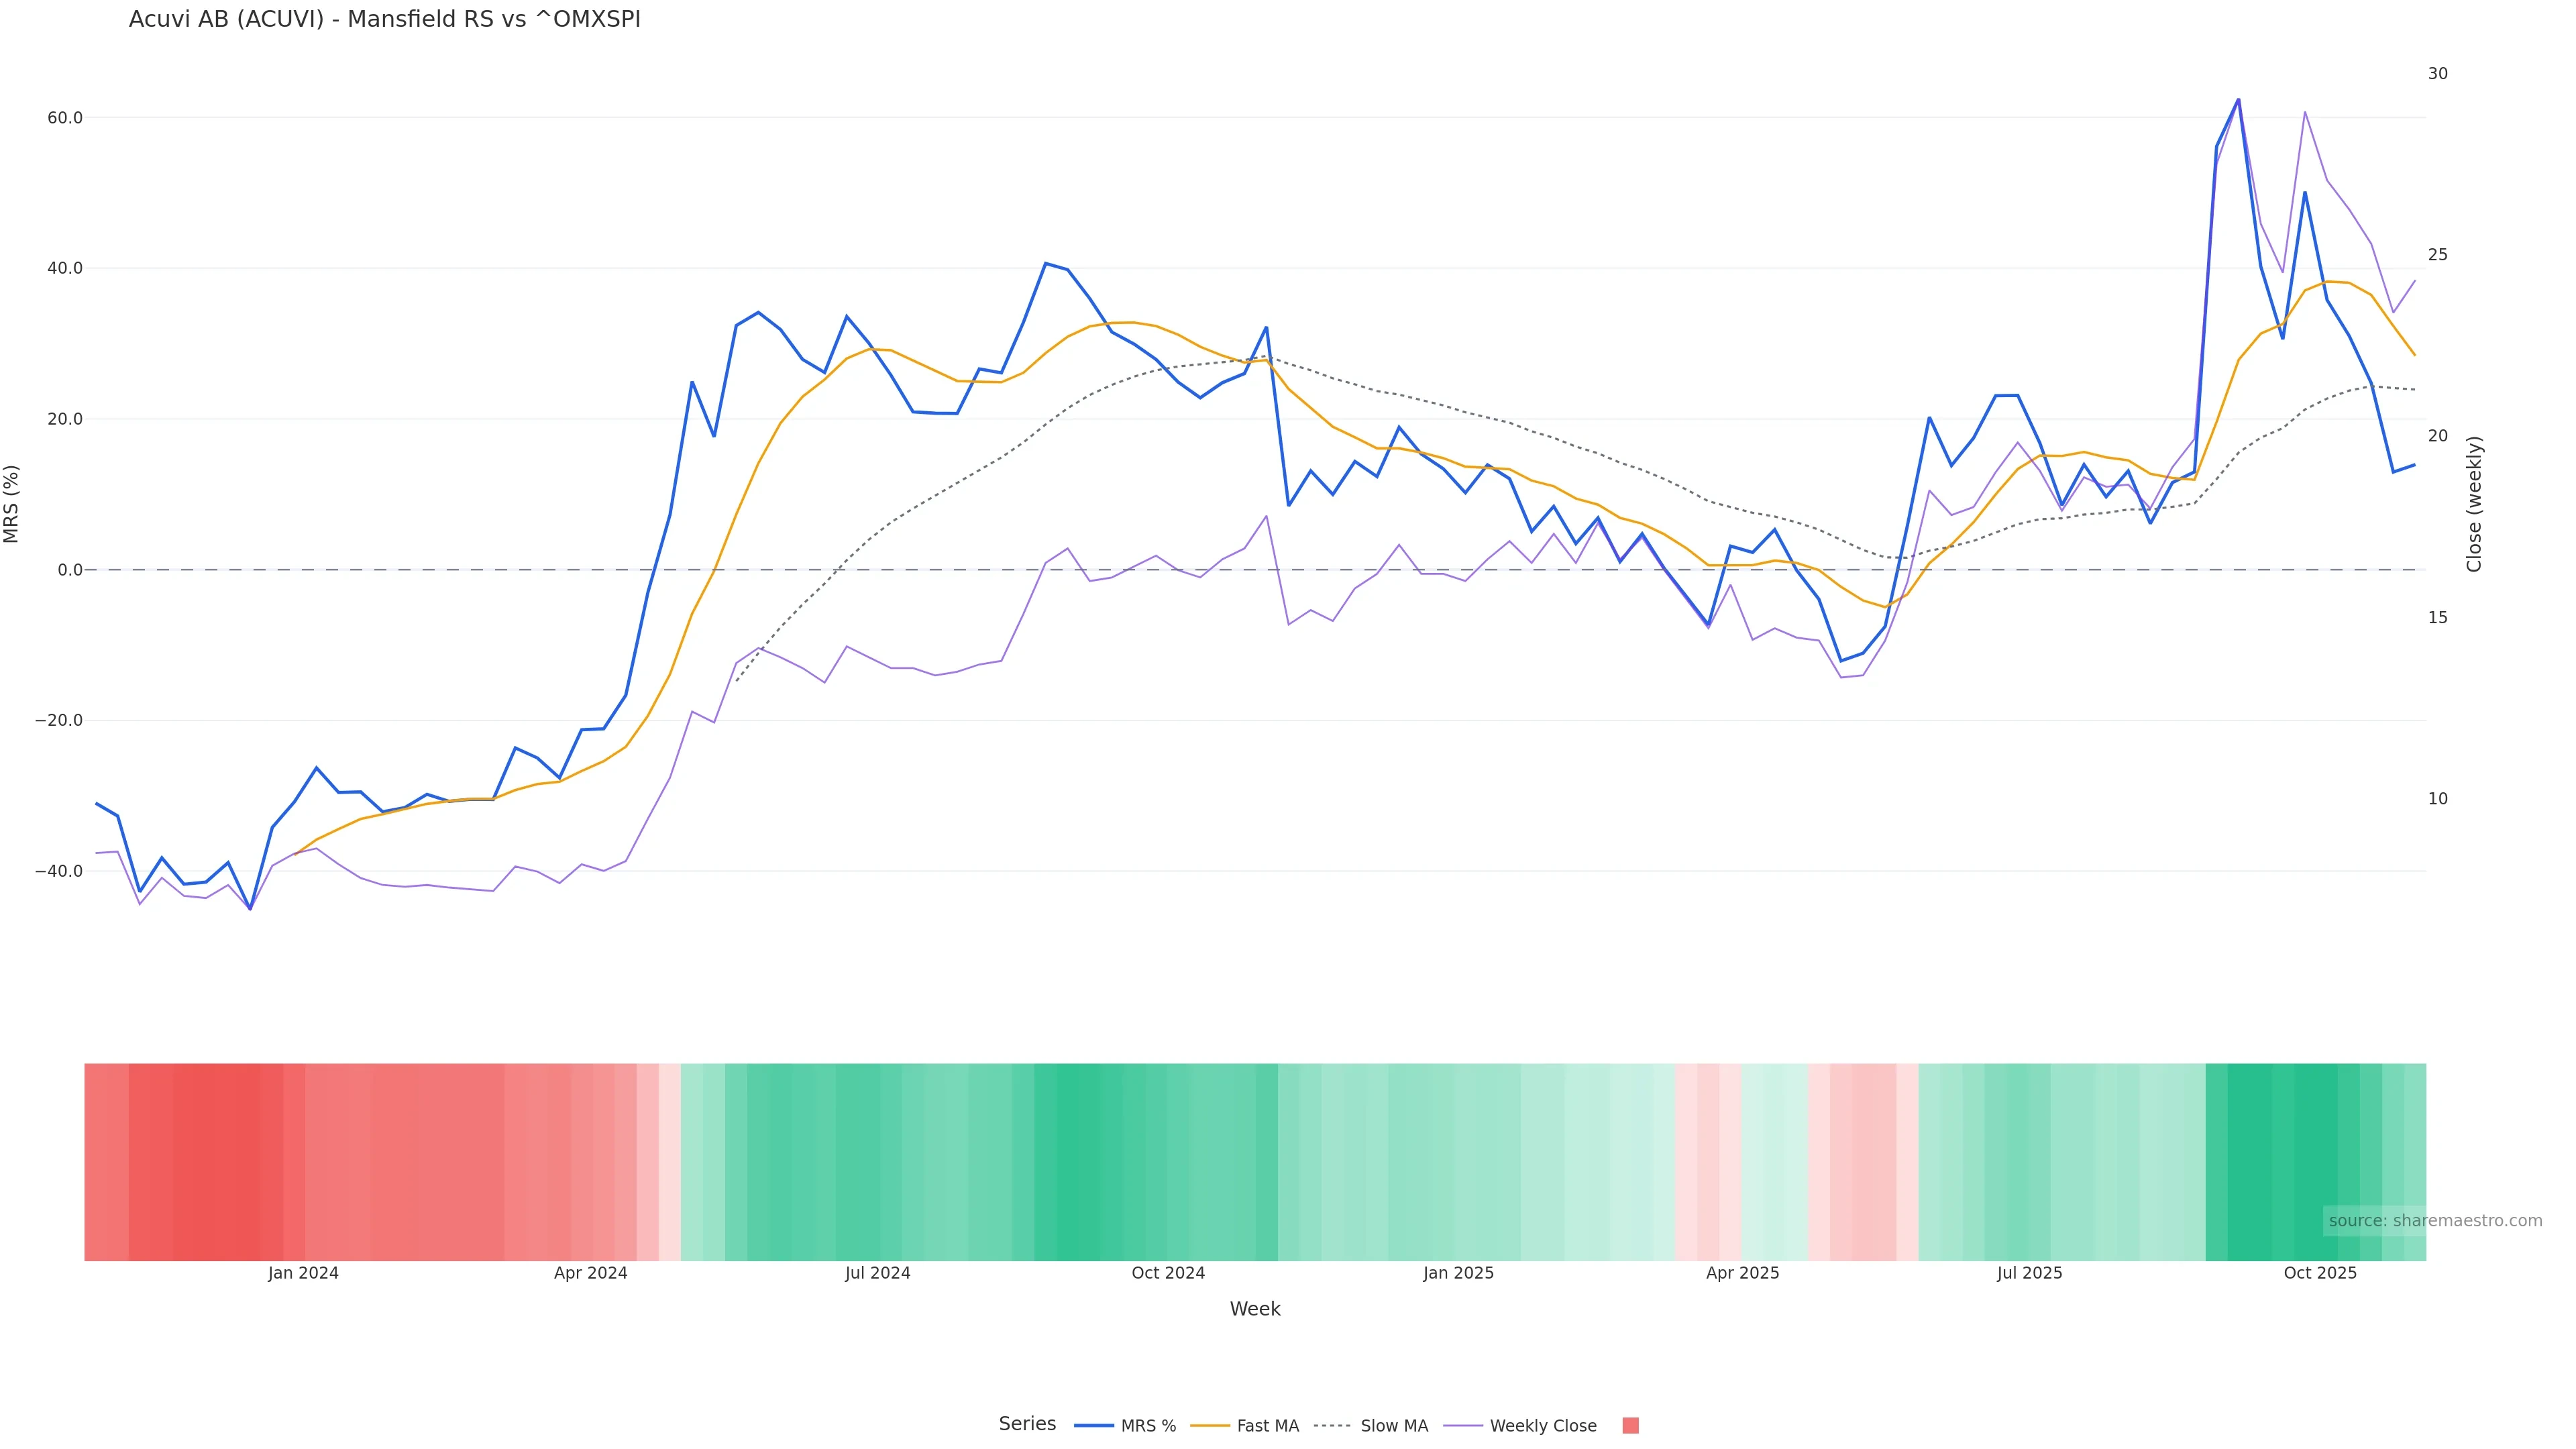Click the Oct 2025 x-axis tick label
Screen dimensions: 2576x1449
point(2320,1273)
